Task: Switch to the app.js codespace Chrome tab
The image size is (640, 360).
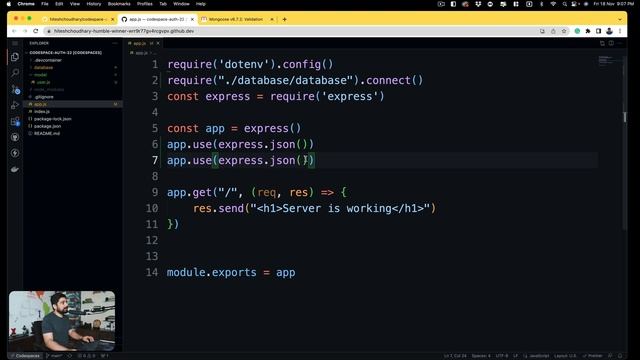Action: point(157,19)
